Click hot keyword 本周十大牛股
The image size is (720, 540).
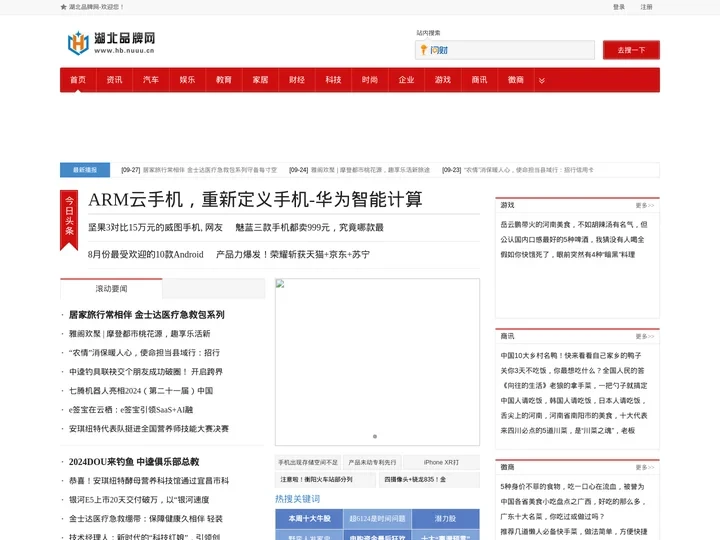point(309,518)
